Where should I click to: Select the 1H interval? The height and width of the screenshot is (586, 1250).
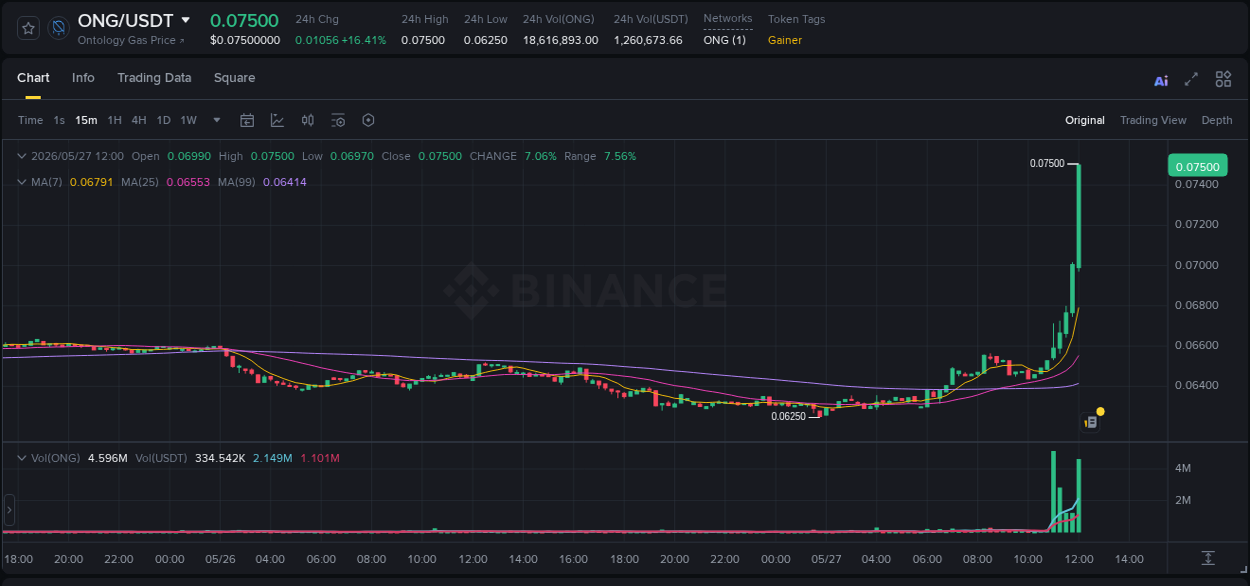point(114,120)
